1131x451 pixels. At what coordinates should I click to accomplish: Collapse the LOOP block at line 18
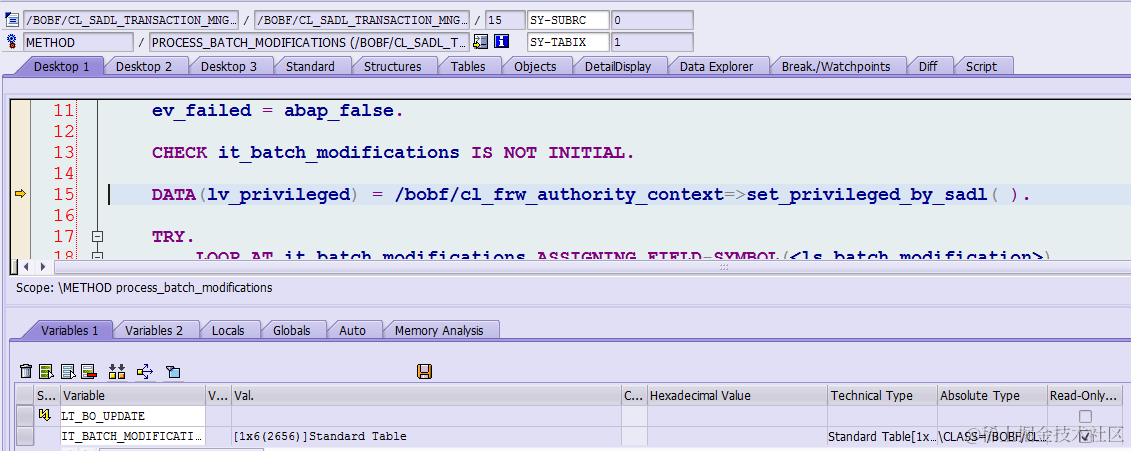(x=97, y=256)
